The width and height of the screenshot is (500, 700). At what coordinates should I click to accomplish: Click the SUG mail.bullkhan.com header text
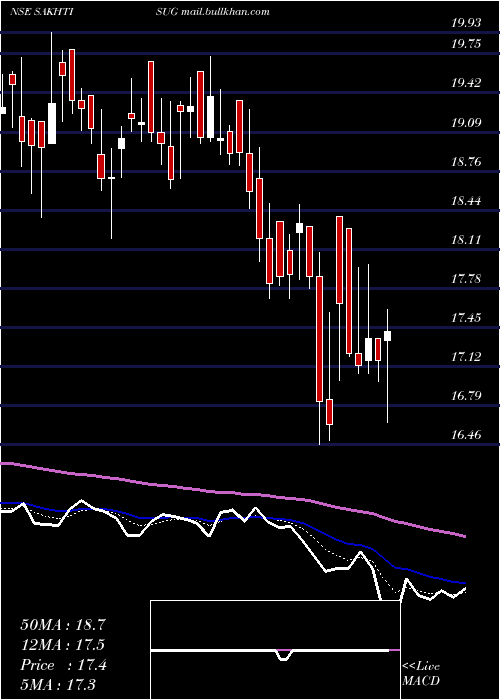(x=212, y=12)
